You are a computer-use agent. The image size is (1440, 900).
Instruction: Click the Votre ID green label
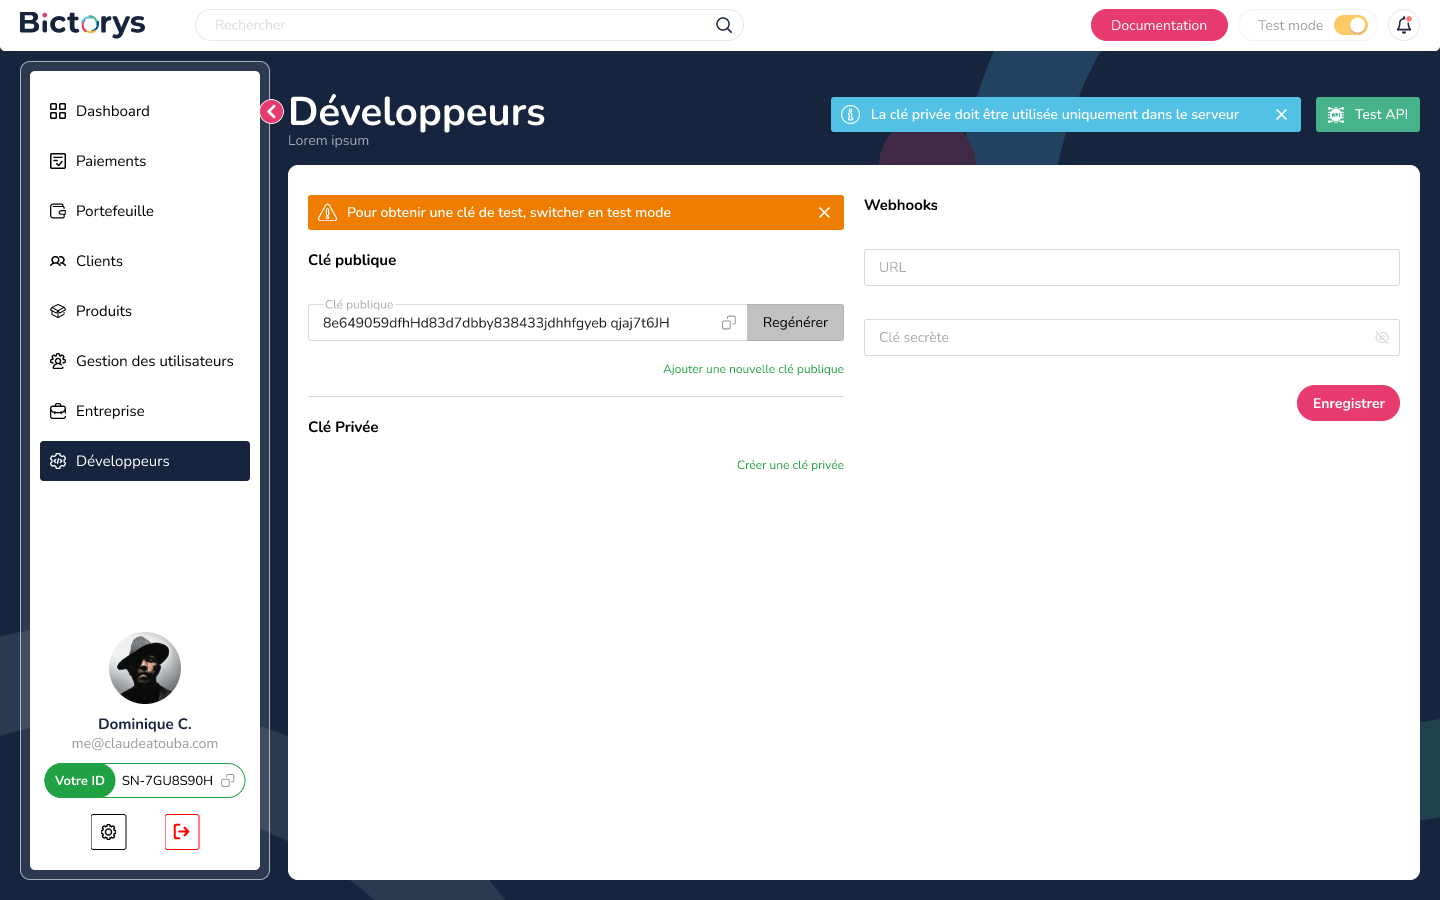(x=80, y=781)
